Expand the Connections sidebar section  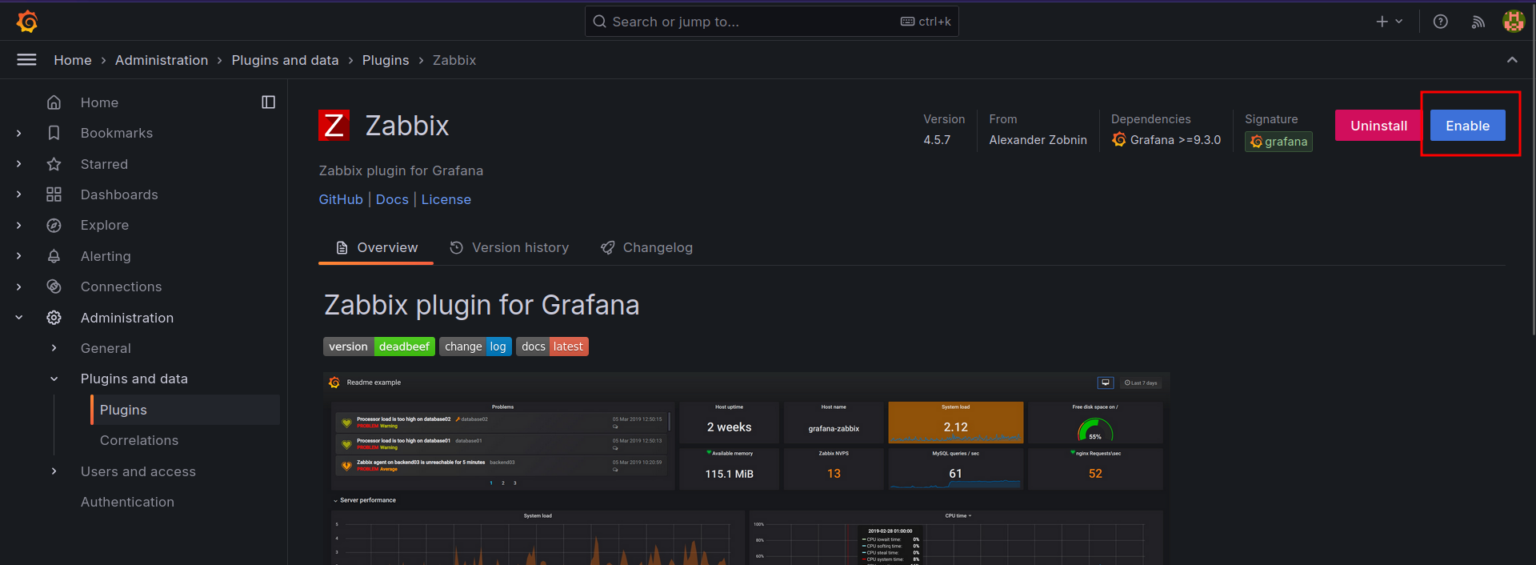19,286
